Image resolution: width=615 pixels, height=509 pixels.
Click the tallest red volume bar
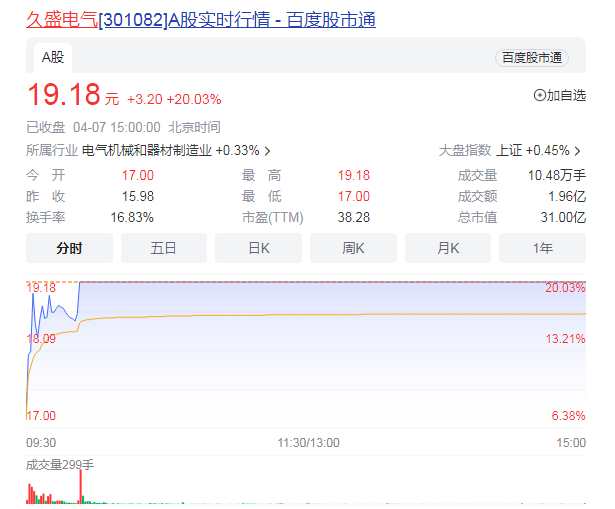click(x=79, y=488)
